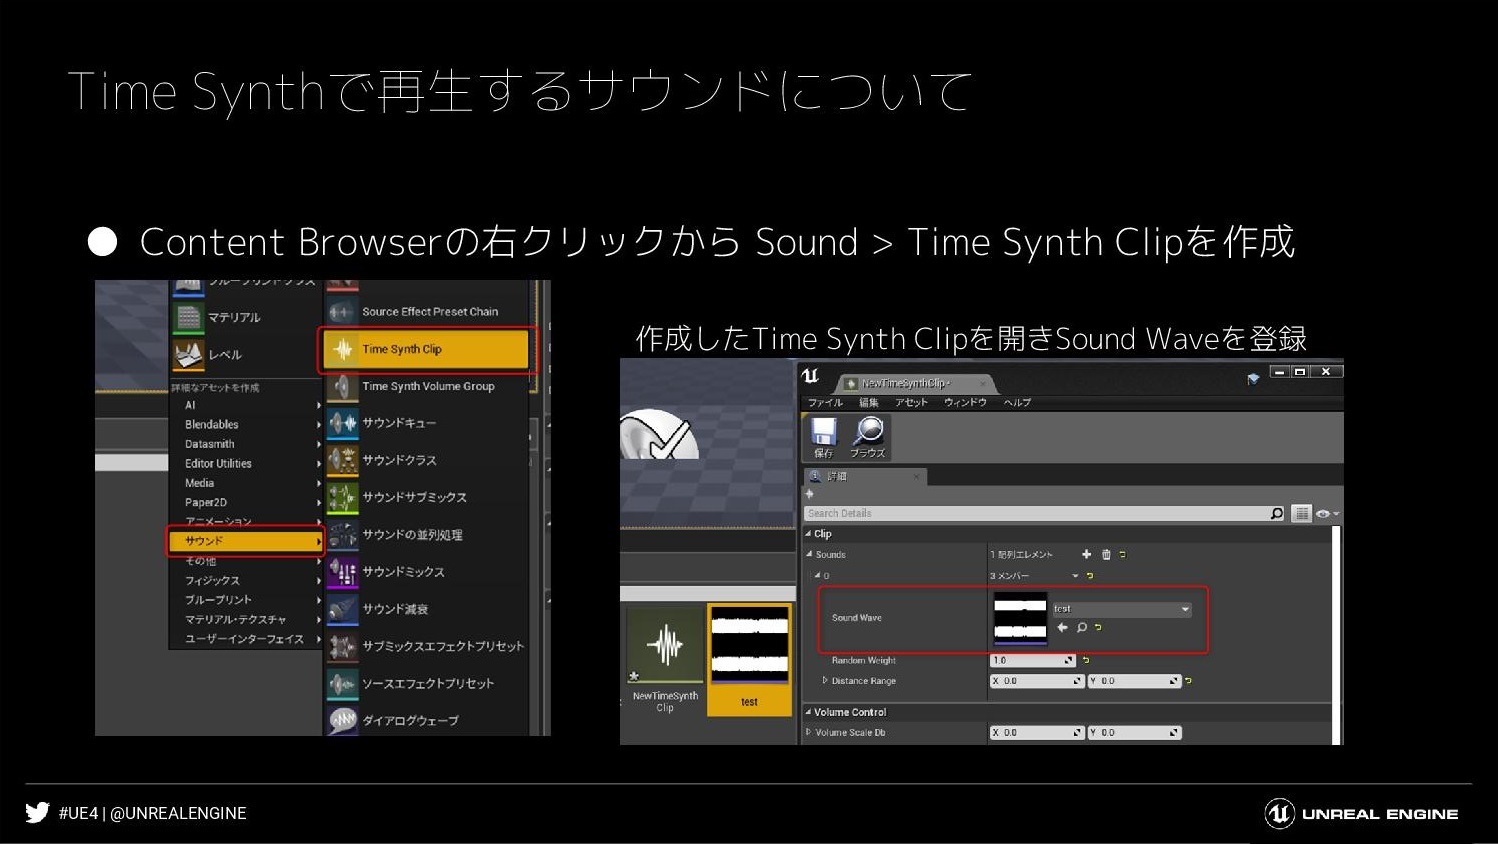The width and height of the screenshot is (1498, 844).
Task: Open the サウンド submenu row
Action: pyautogui.click(x=246, y=541)
